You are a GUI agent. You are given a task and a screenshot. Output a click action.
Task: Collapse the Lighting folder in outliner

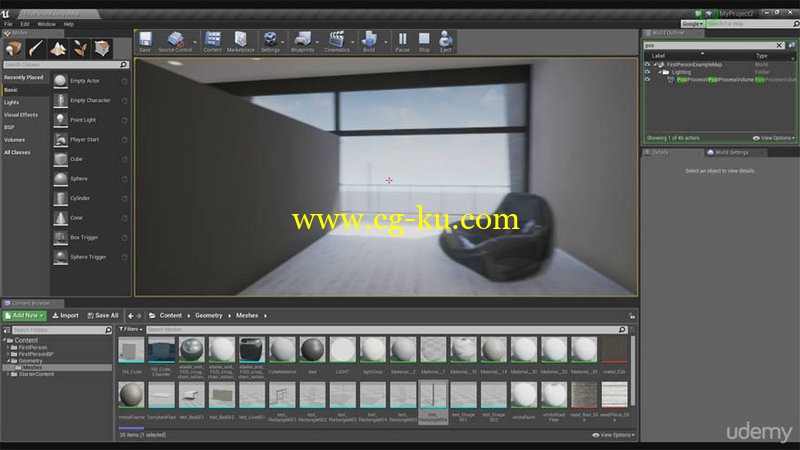click(660, 72)
